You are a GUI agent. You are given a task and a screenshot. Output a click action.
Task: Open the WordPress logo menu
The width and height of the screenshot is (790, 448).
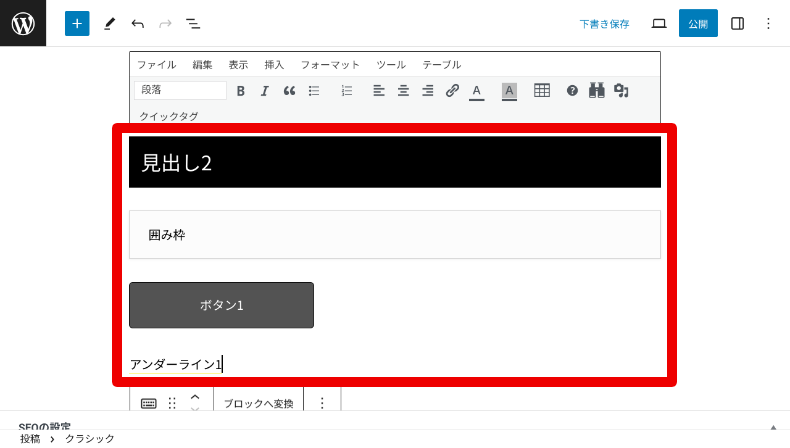[x=23, y=23]
